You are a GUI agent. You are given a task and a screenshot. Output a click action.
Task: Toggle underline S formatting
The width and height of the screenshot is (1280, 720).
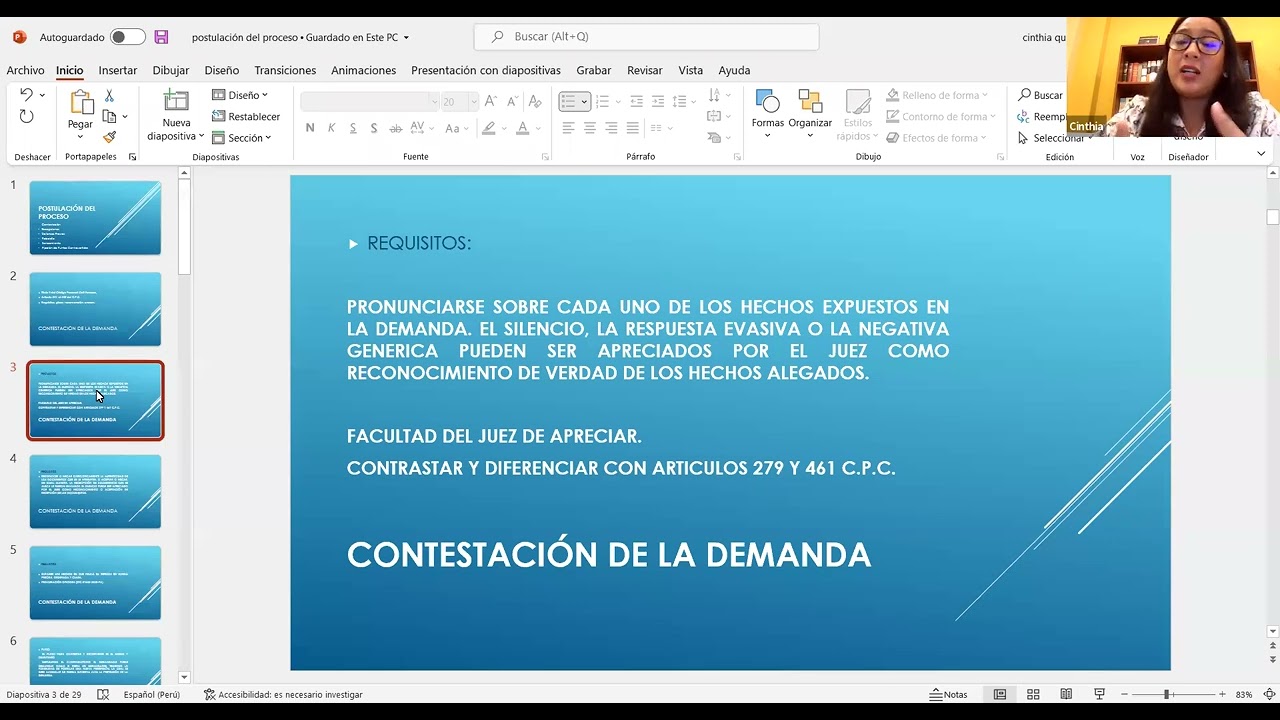353,128
